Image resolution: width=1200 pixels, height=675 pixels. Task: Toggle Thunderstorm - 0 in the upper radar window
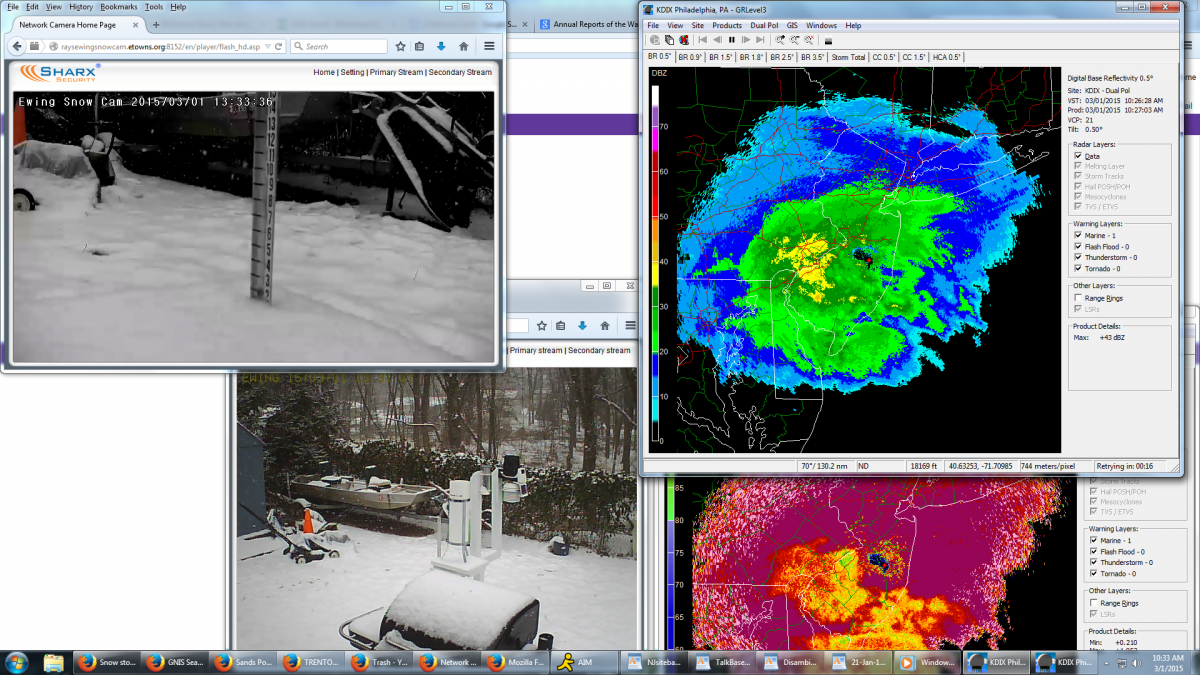click(1078, 257)
